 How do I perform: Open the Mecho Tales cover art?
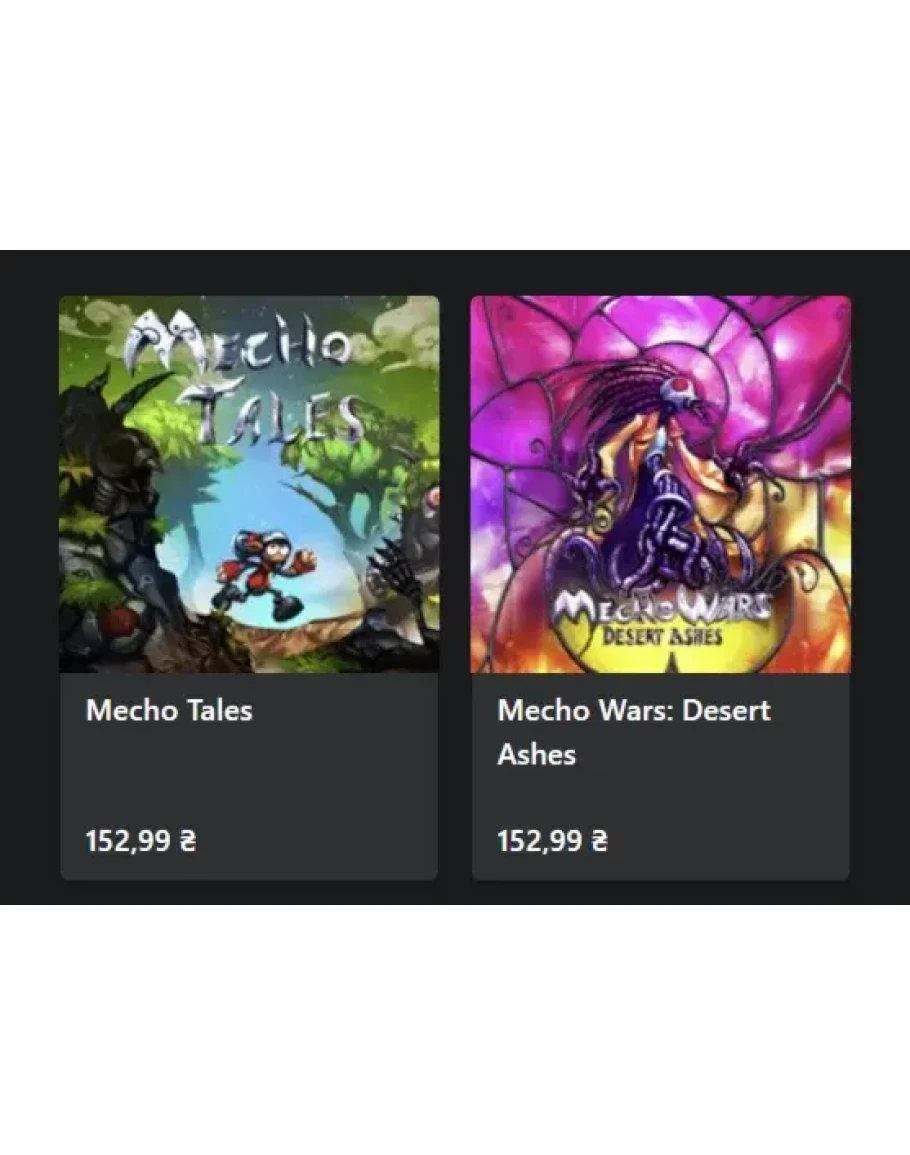click(249, 484)
